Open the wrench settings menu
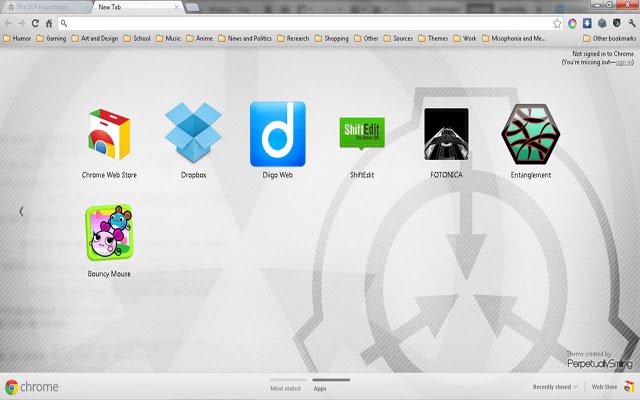Screen dimensions: 640x400 [x=632, y=23]
